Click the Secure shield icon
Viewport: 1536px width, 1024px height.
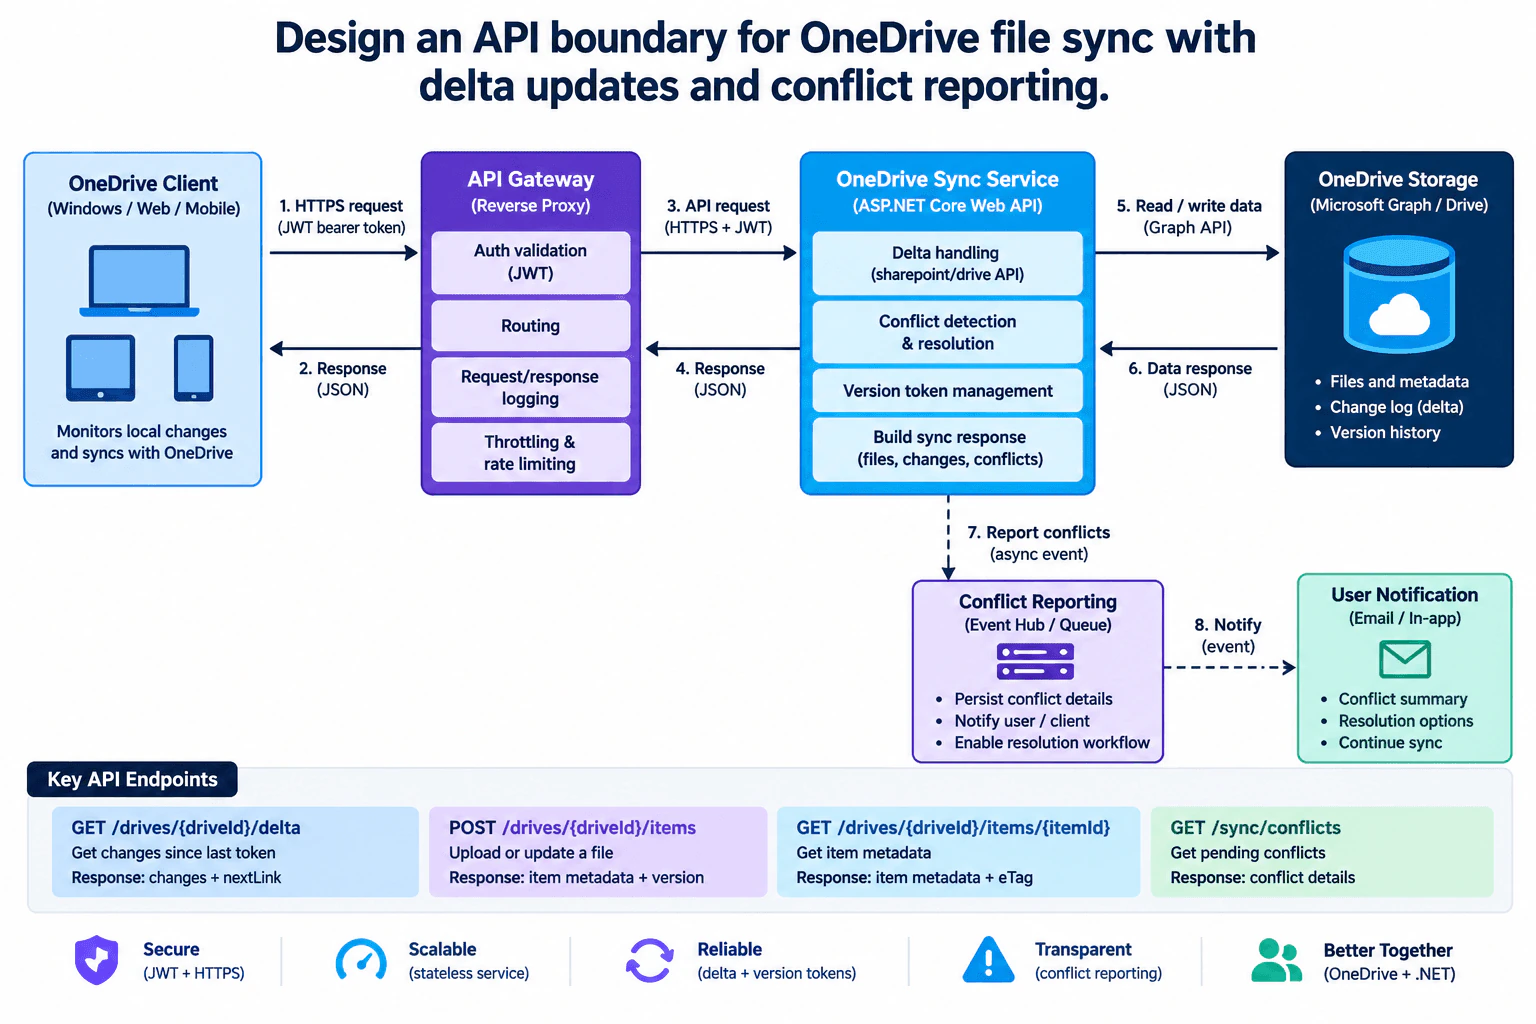pos(96,960)
